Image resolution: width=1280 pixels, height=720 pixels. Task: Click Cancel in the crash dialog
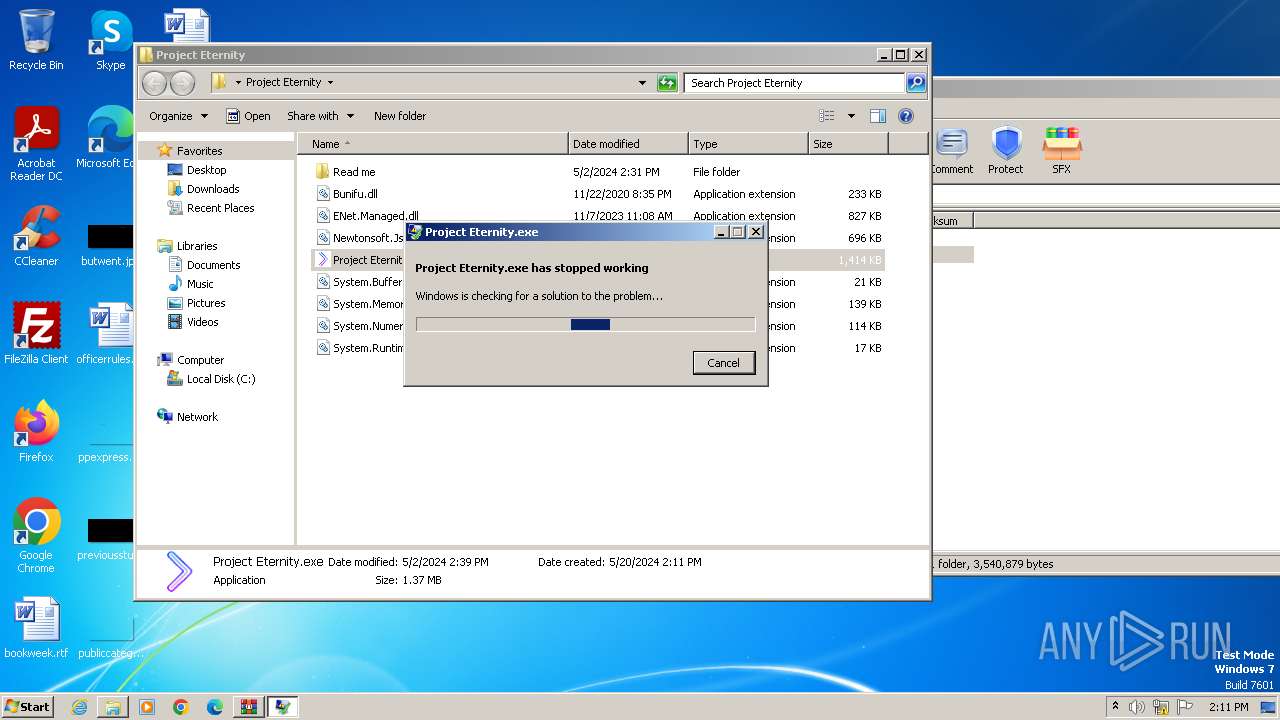[x=723, y=363]
